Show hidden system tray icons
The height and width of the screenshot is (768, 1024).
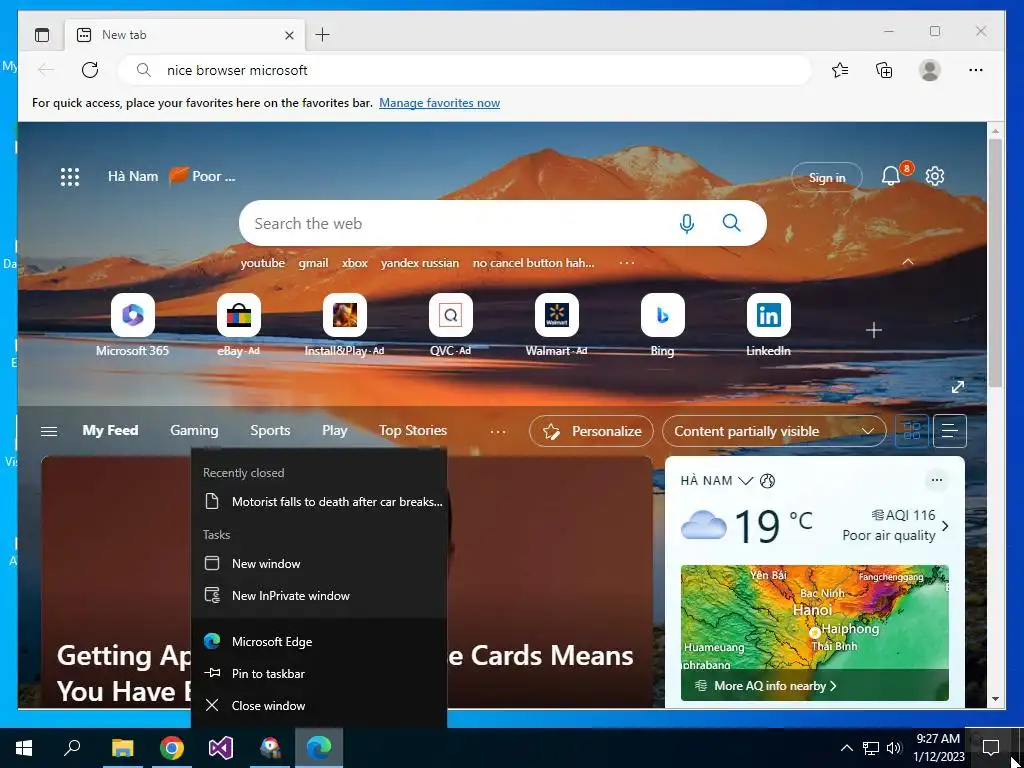coord(846,748)
